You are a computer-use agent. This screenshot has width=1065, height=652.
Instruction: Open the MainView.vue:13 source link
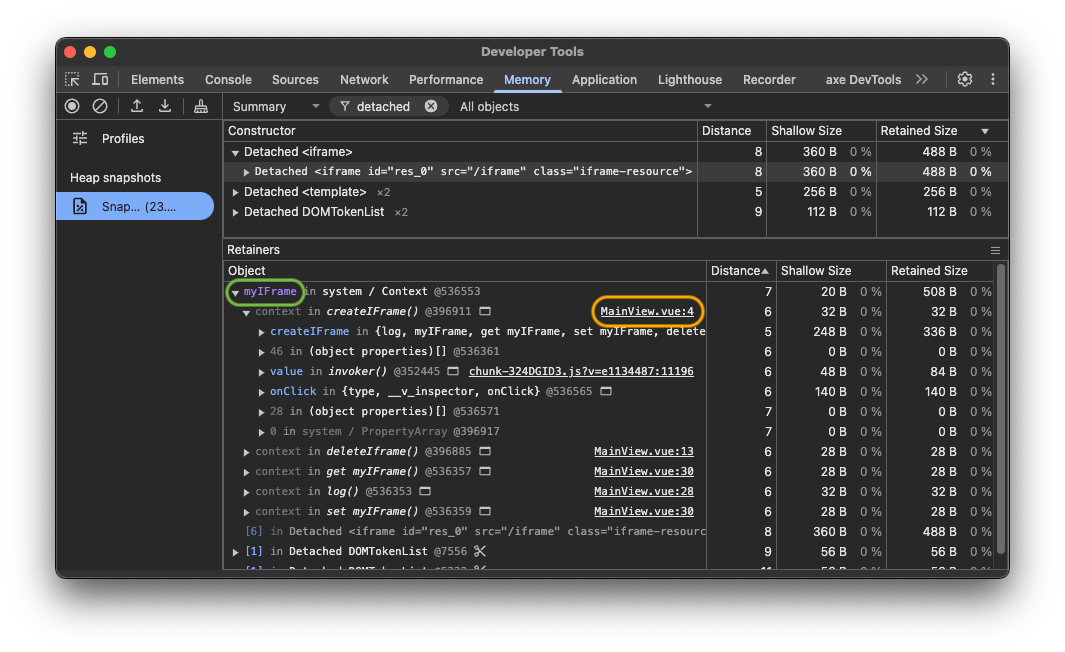pos(644,451)
